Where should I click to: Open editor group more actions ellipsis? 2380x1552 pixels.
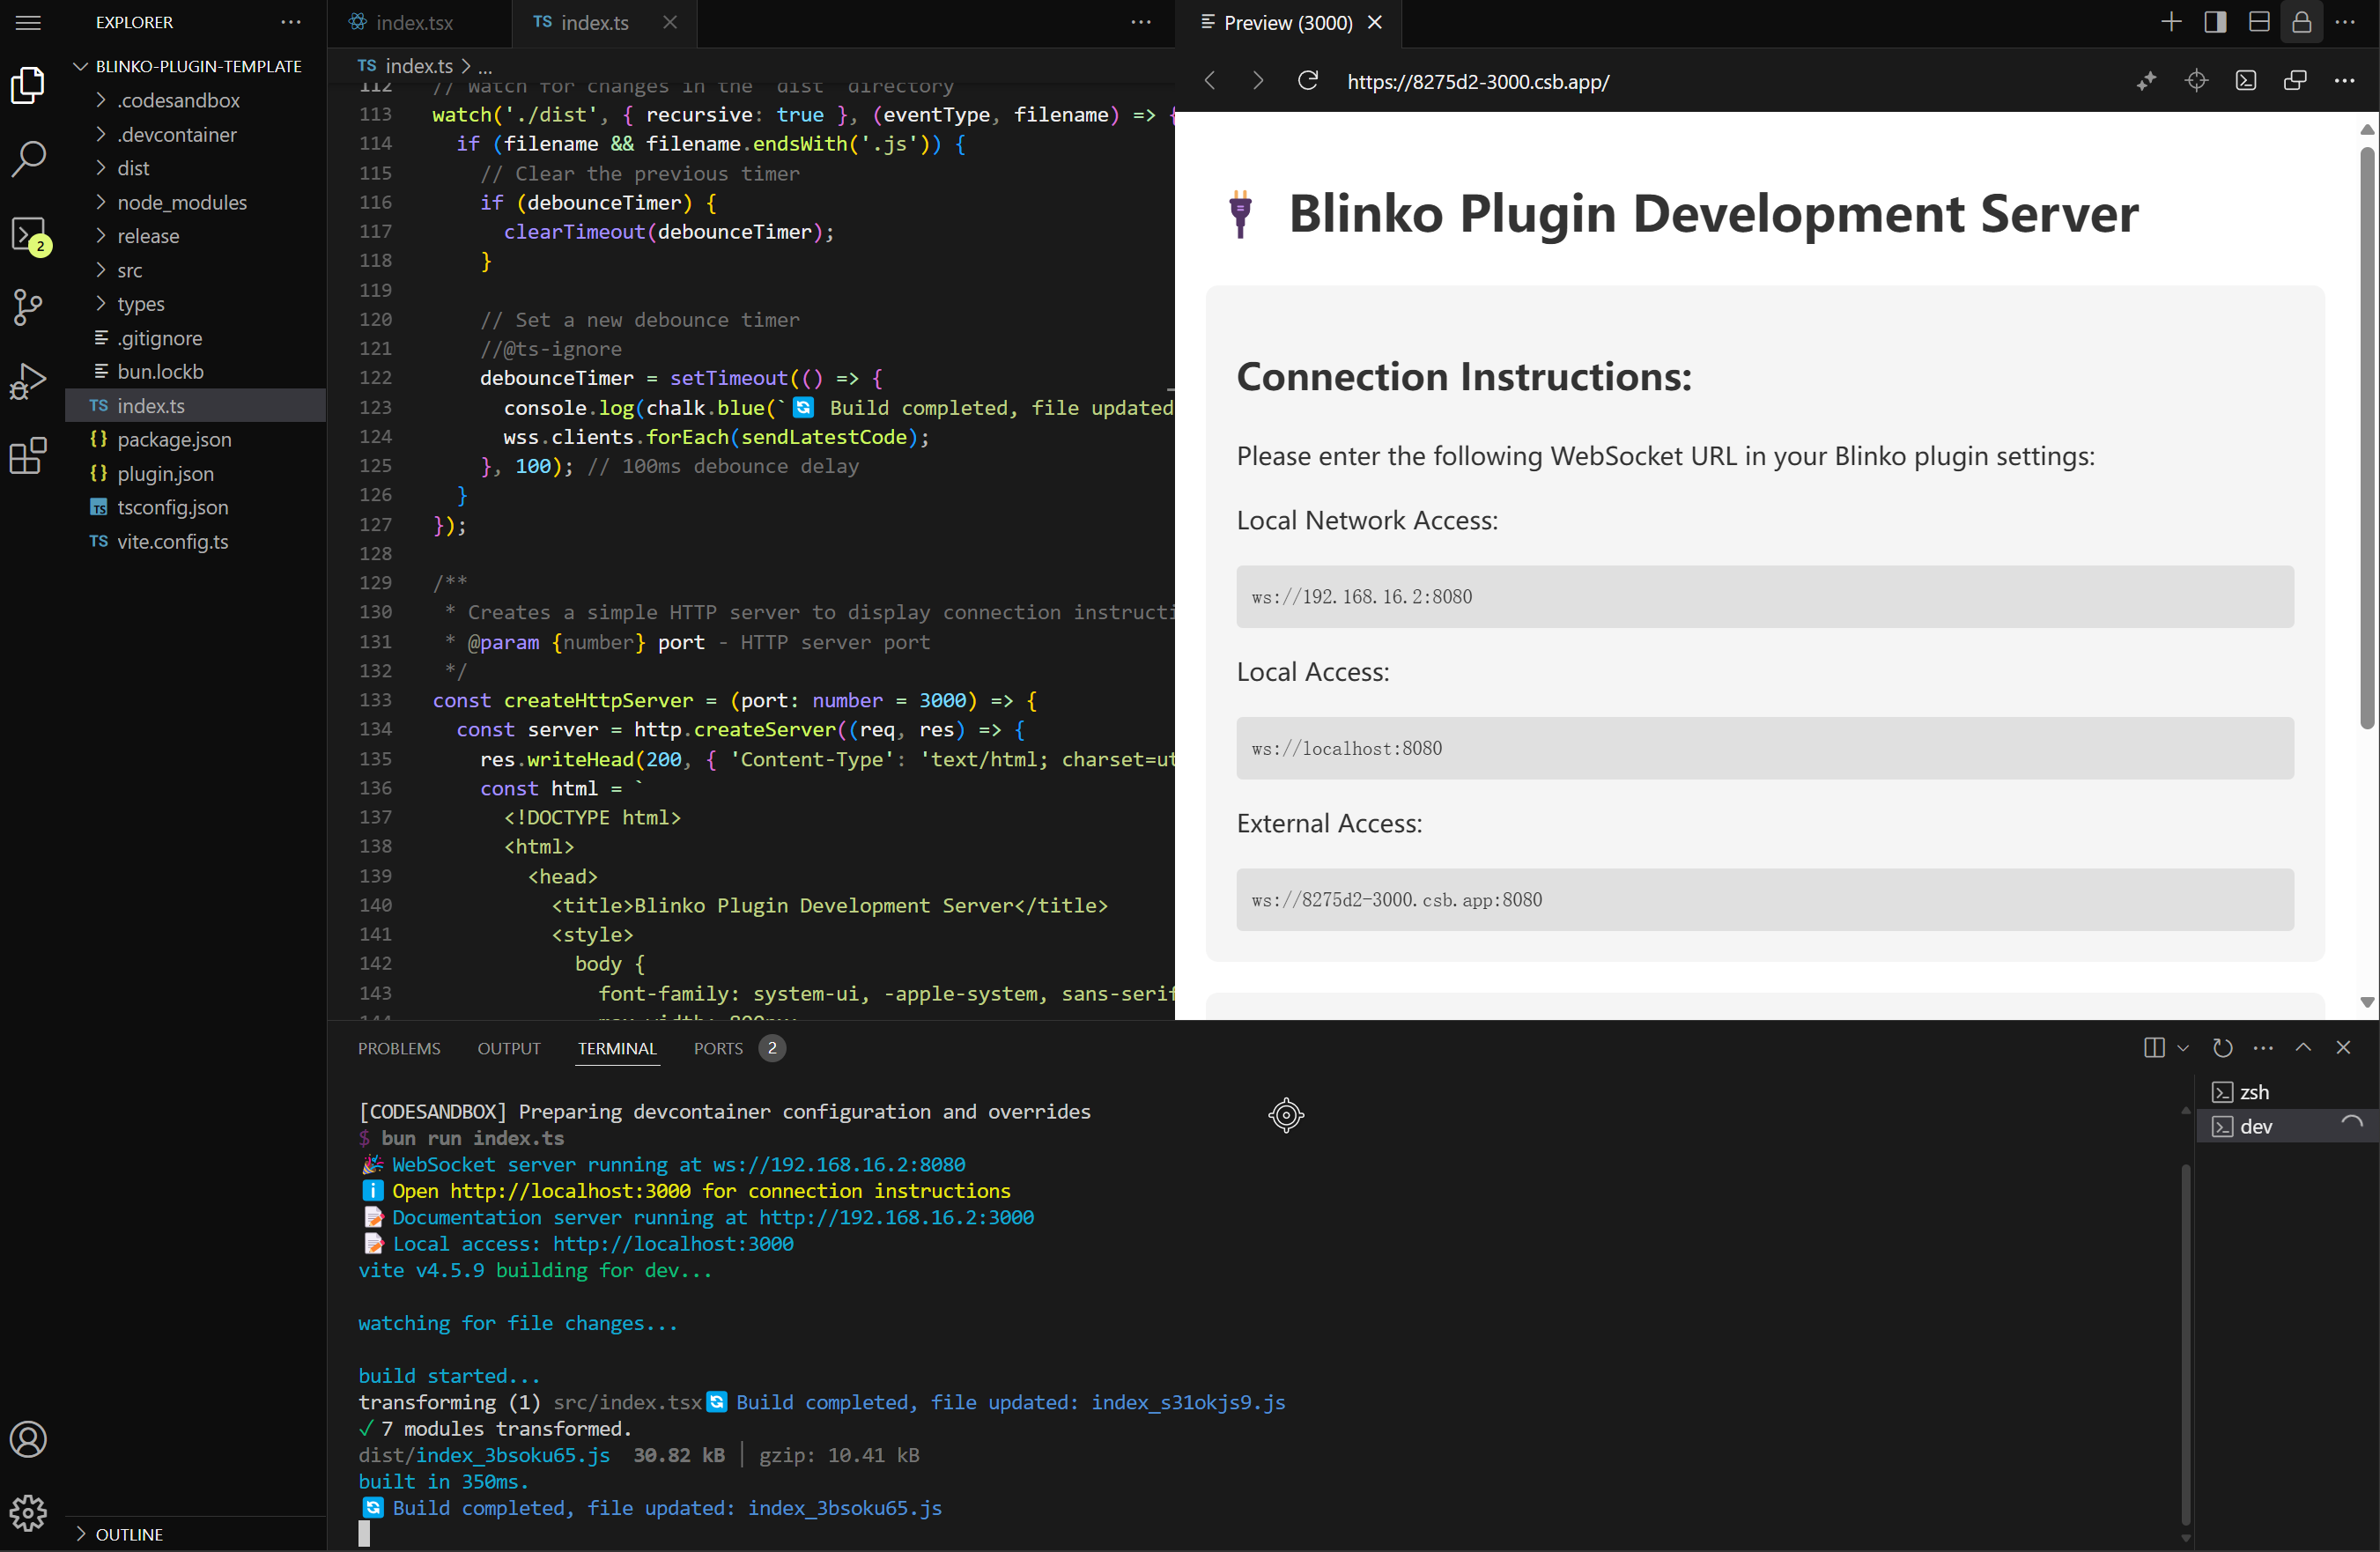pyautogui.click(x=1141, y=22)
